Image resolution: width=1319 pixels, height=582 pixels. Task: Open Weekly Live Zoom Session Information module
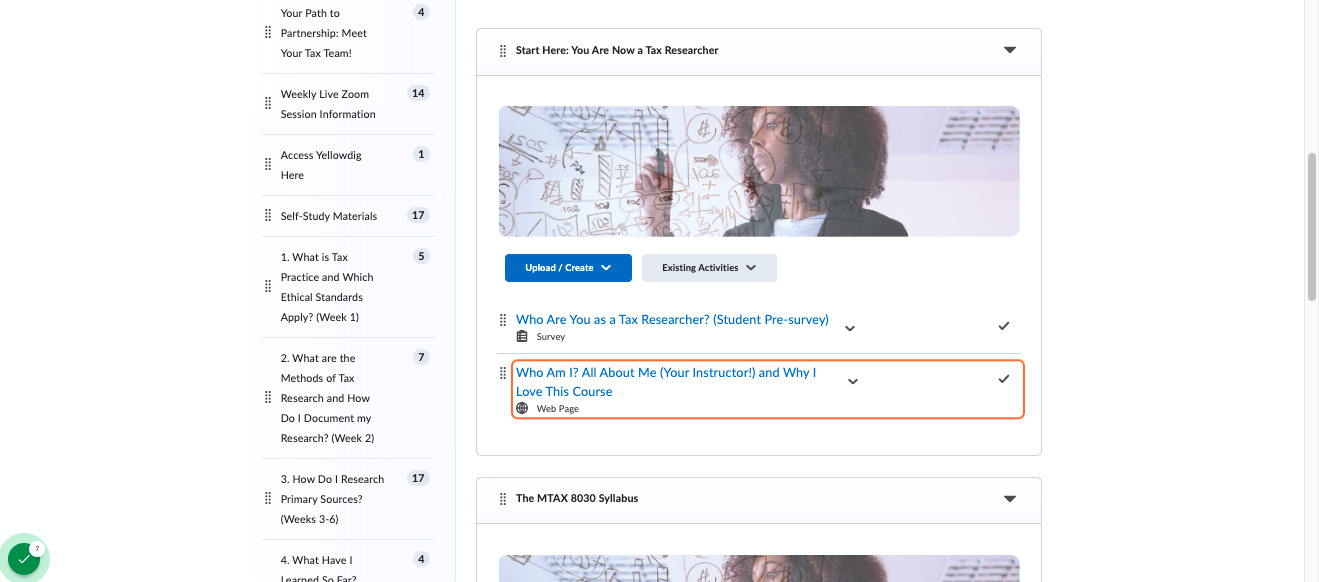click(x=328, y=104)
